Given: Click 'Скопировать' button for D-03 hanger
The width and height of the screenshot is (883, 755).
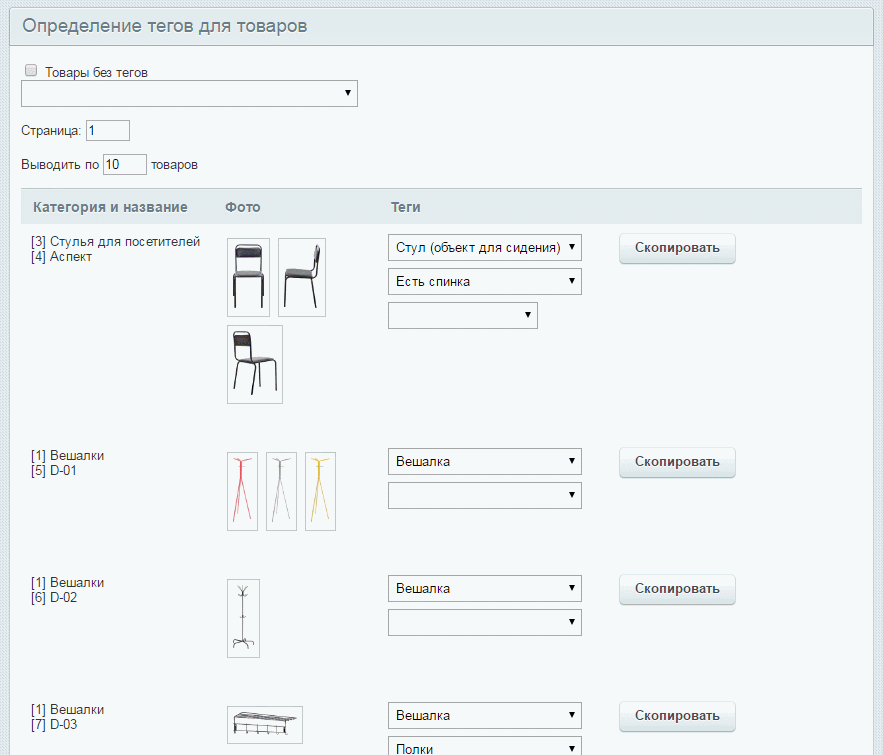Looking at the screenshot, I should pos(677,716).
